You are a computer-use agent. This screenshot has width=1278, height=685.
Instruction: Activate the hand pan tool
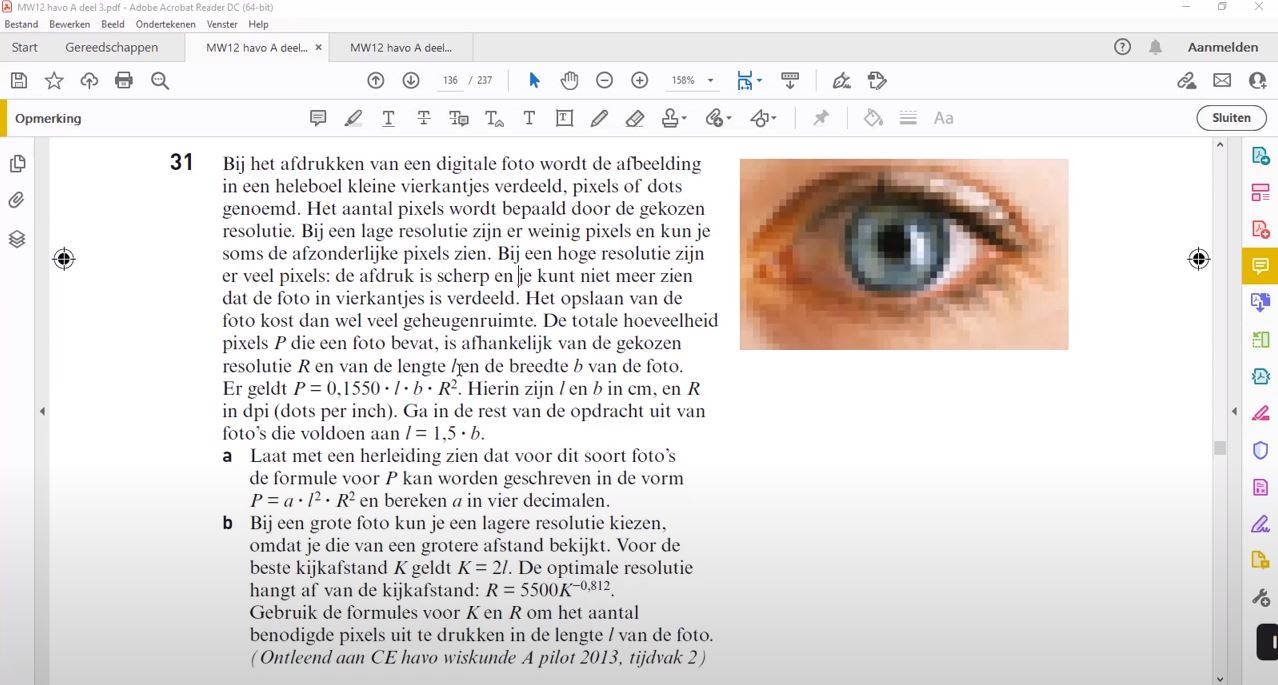click(569, 81)
